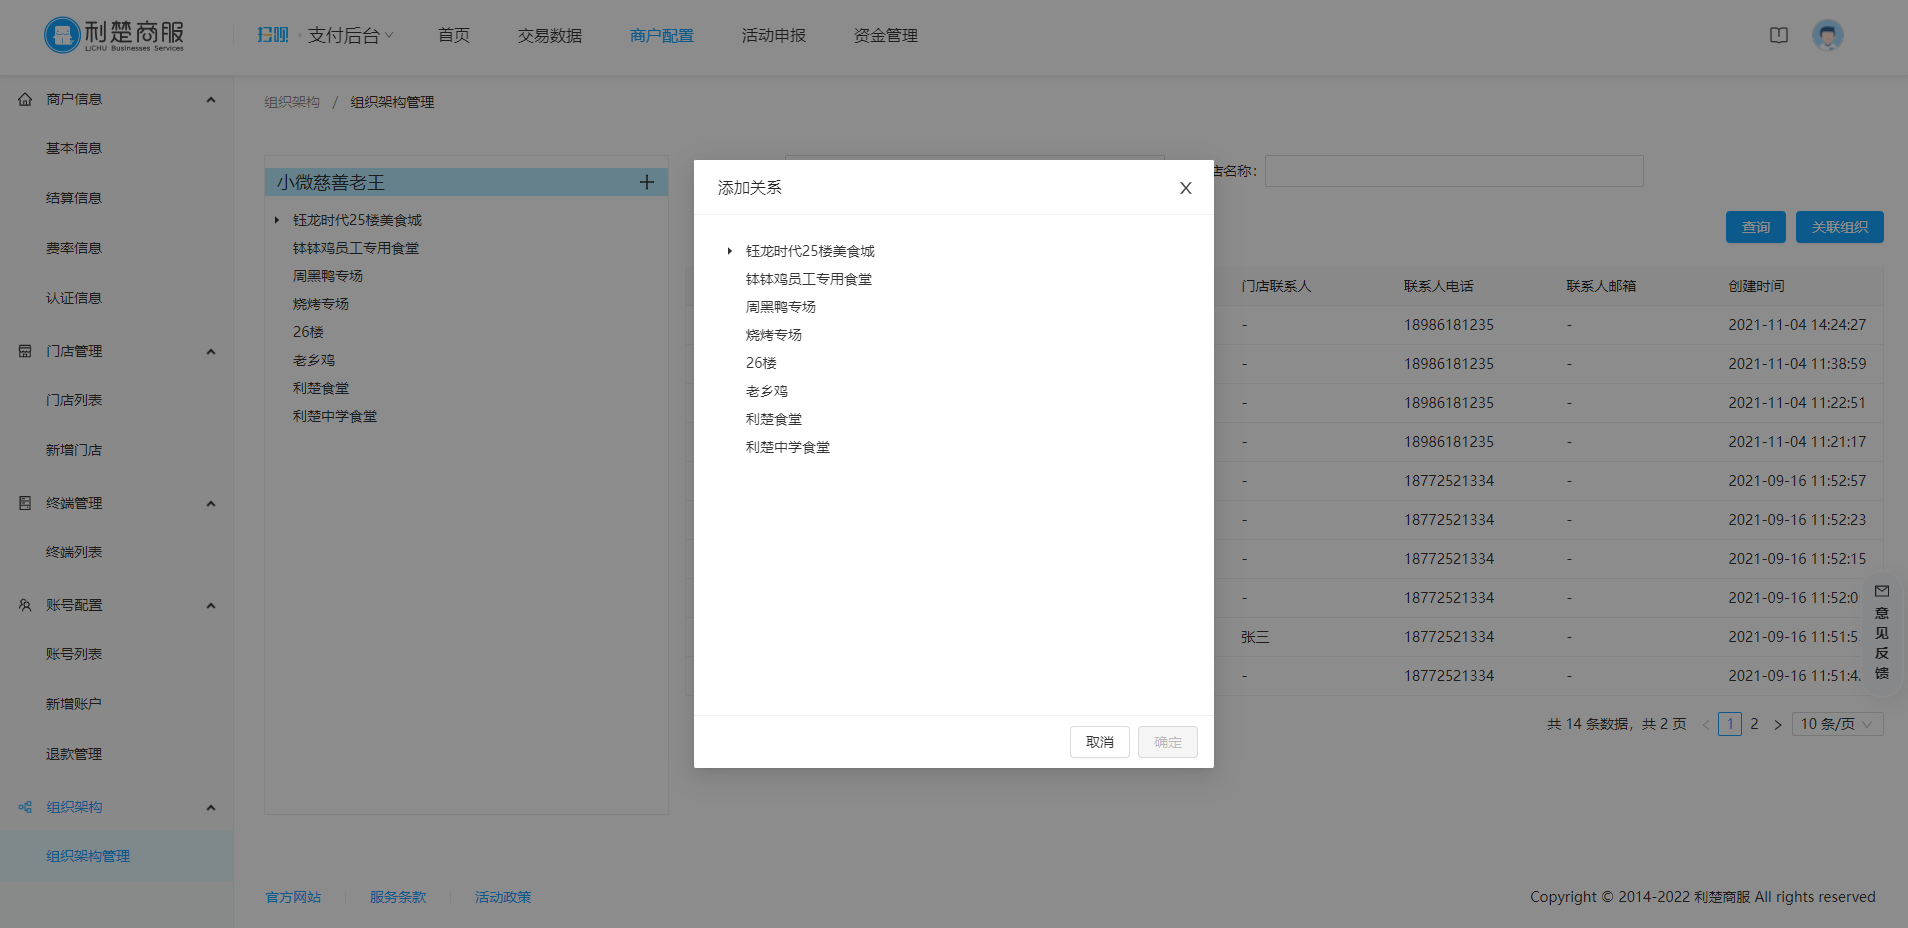Open the 资金管理 menu
This screenshot has width=1908, height=928.
tap(886, 36)
